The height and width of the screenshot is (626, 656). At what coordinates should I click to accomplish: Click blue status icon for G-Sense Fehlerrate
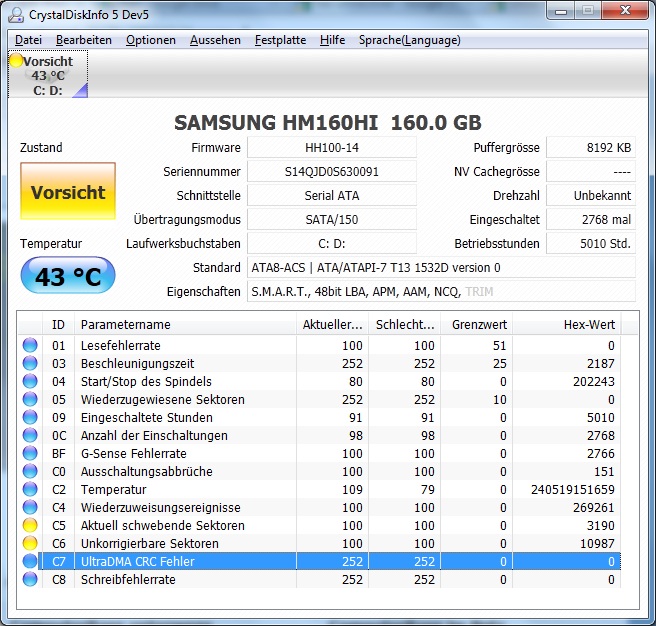tap(30, 453)
